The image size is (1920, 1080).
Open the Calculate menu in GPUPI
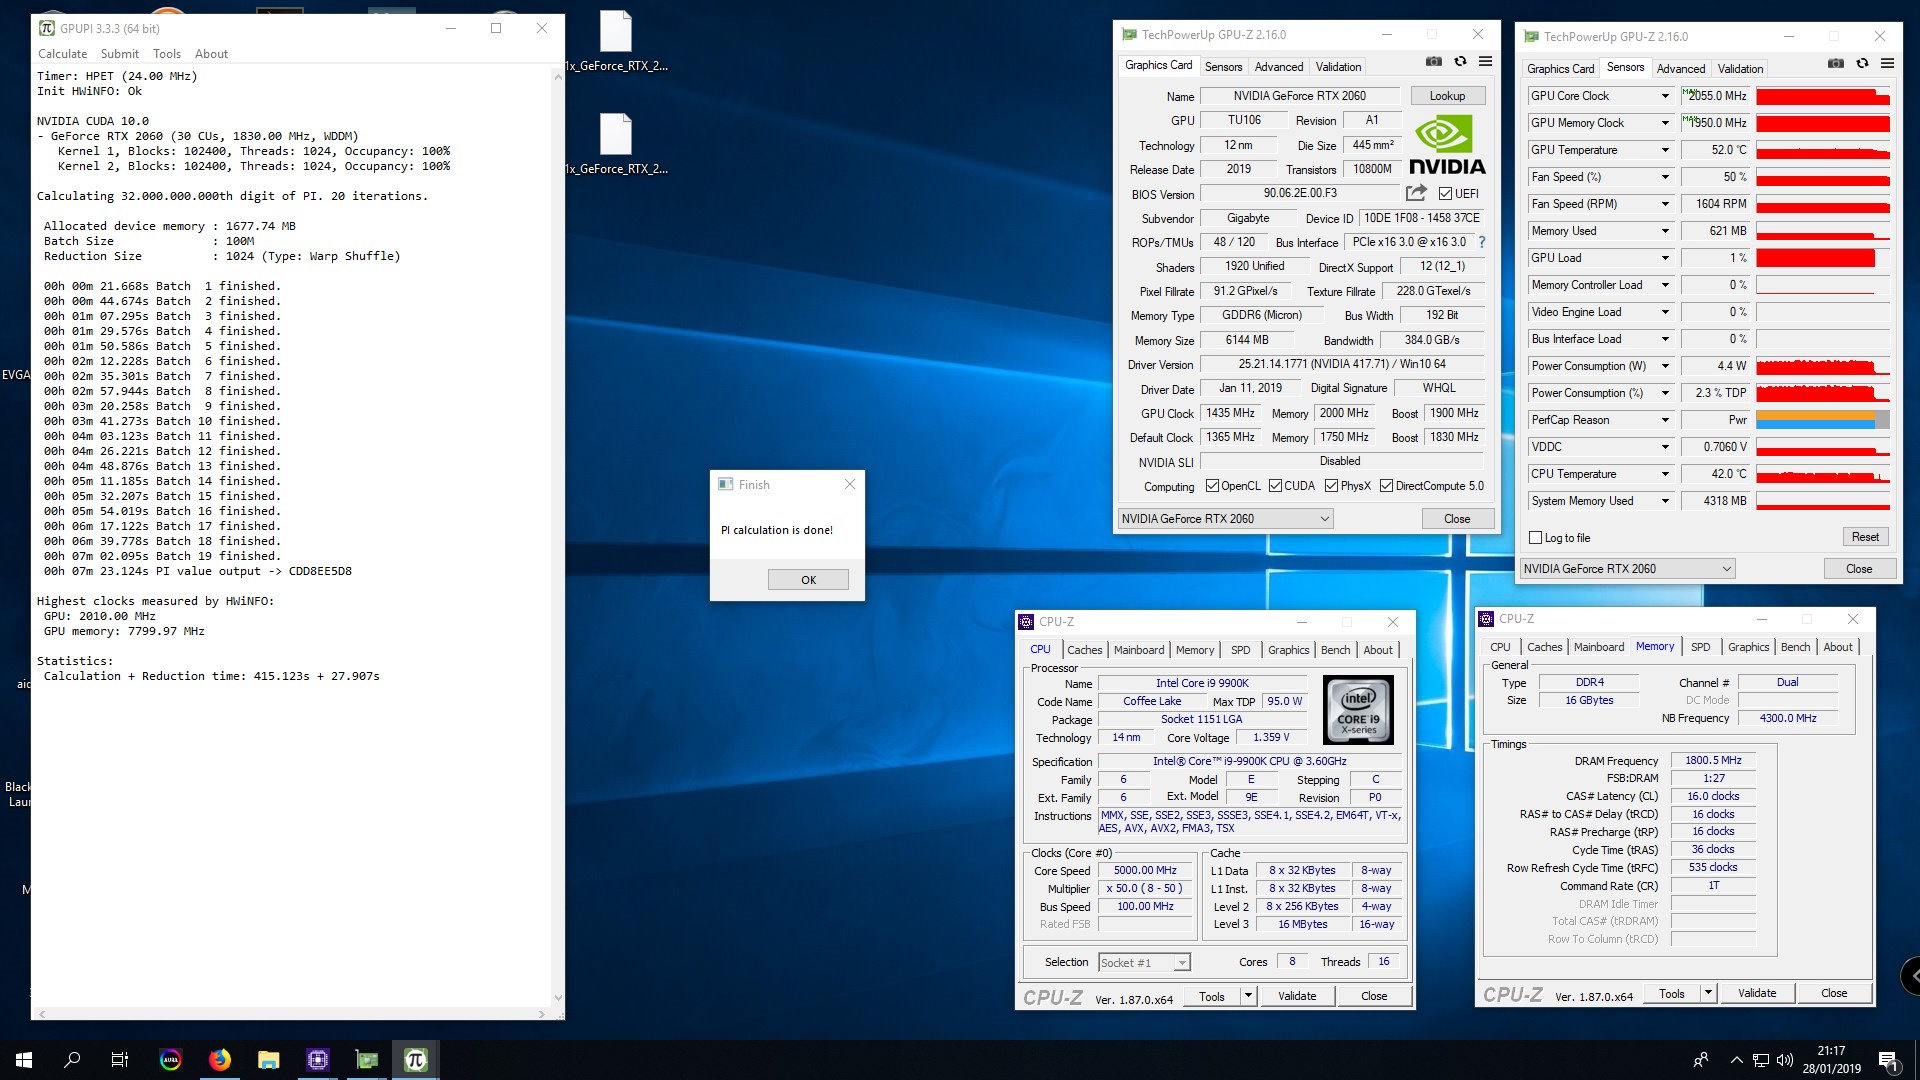point(62,54)
